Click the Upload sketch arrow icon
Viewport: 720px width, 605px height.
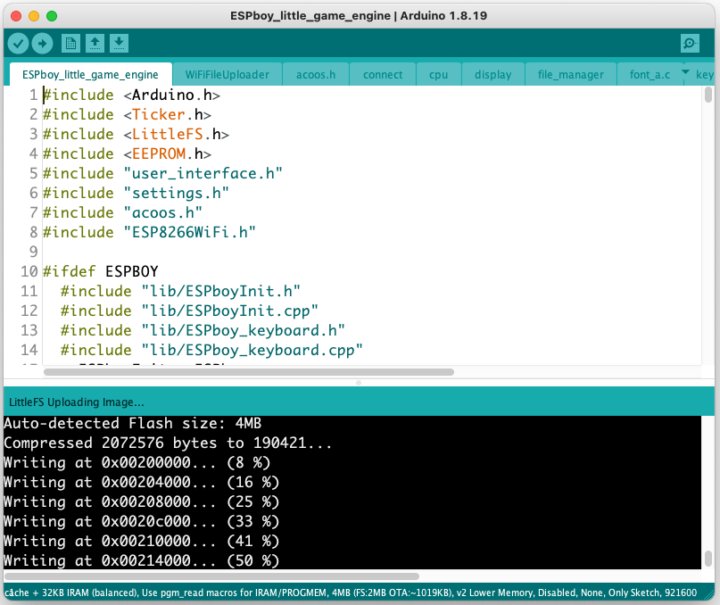click(42, 43)
